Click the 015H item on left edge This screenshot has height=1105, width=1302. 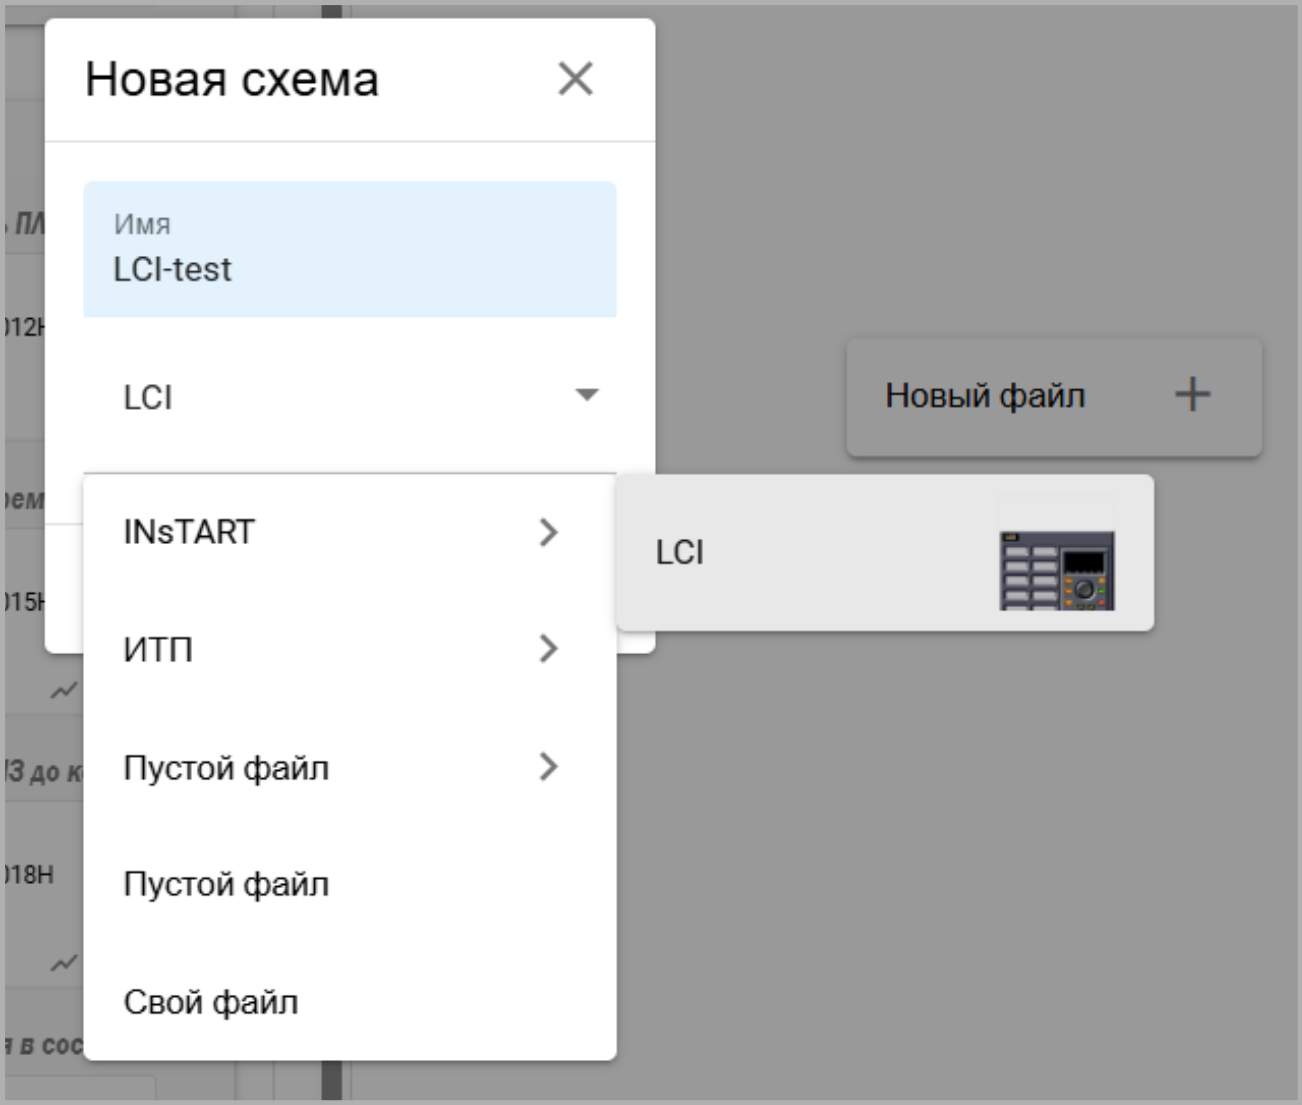tap(24, 601)
